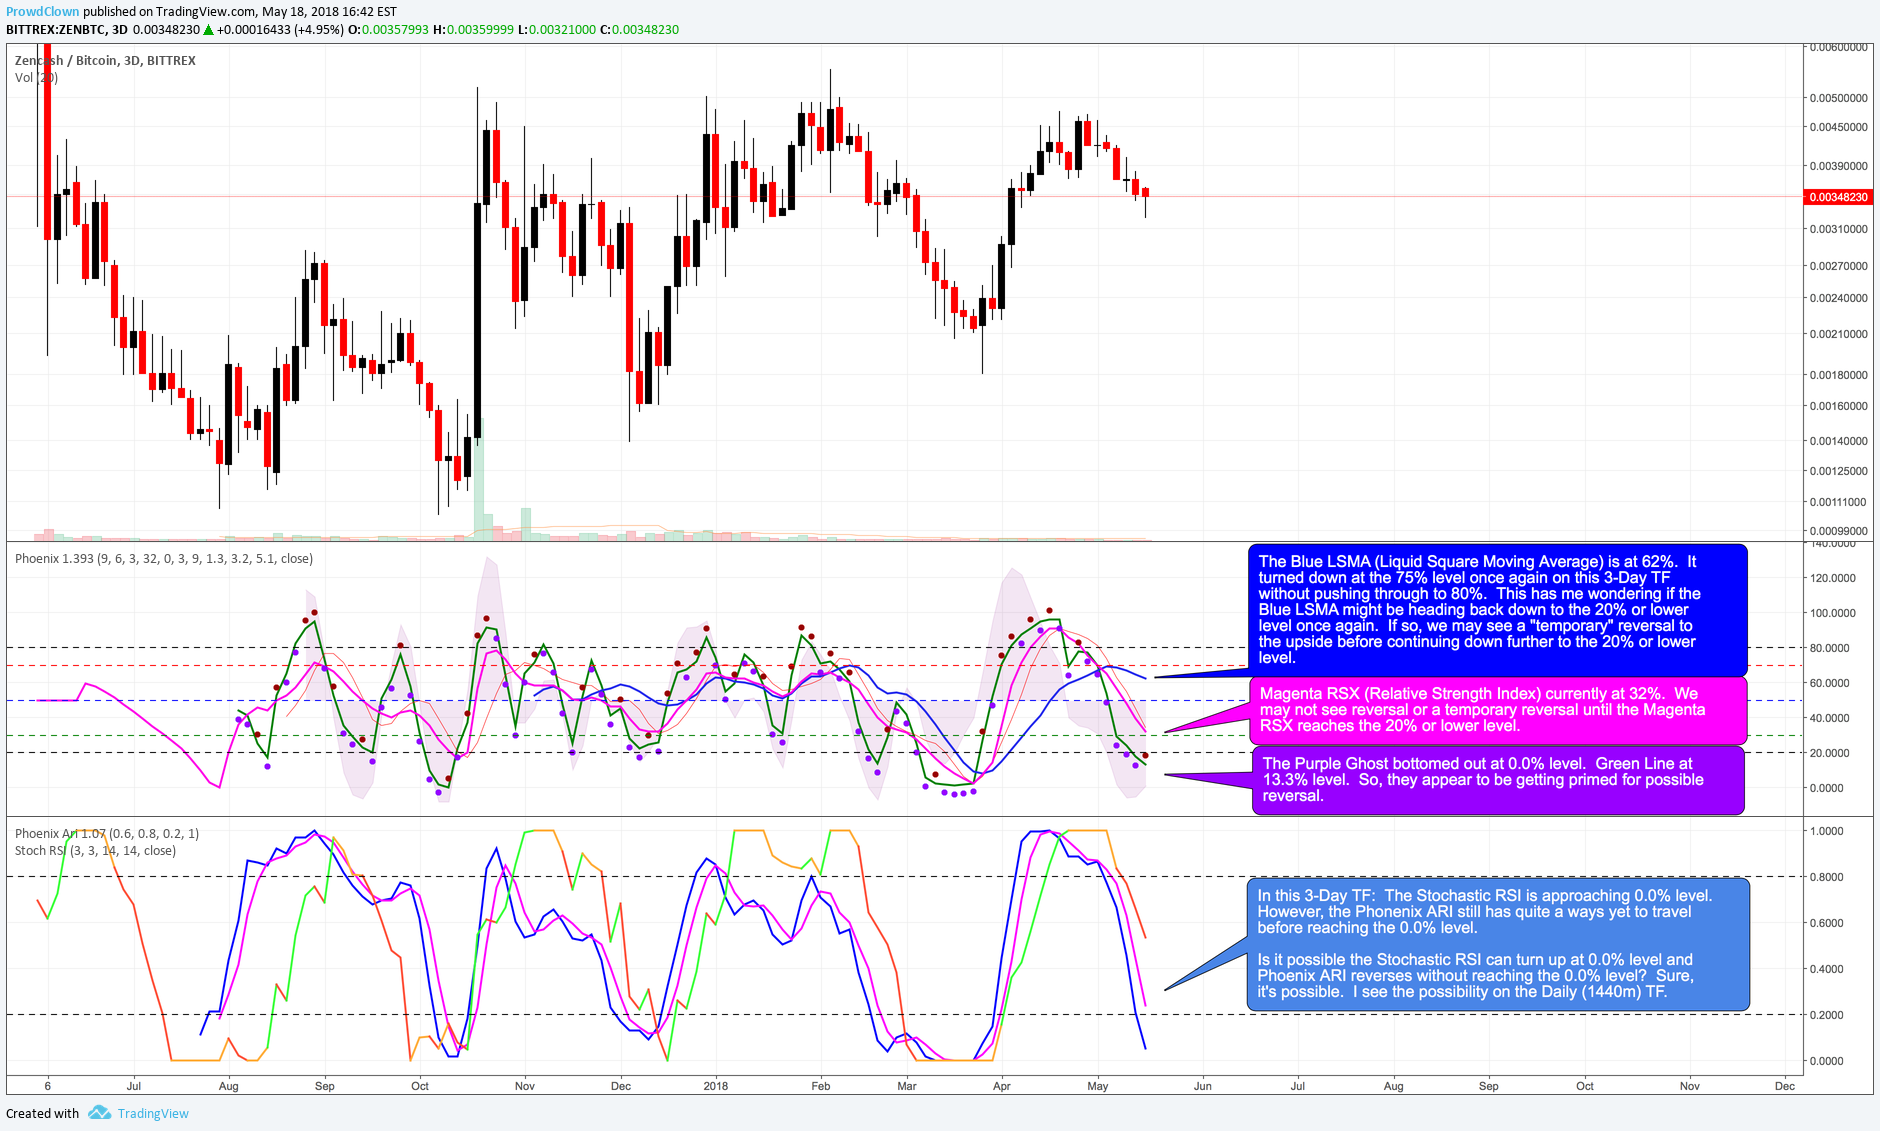
Task: Click the 60.0000 Phoenix scale label
Action: pyautogui.click(x=1832, y=683)
